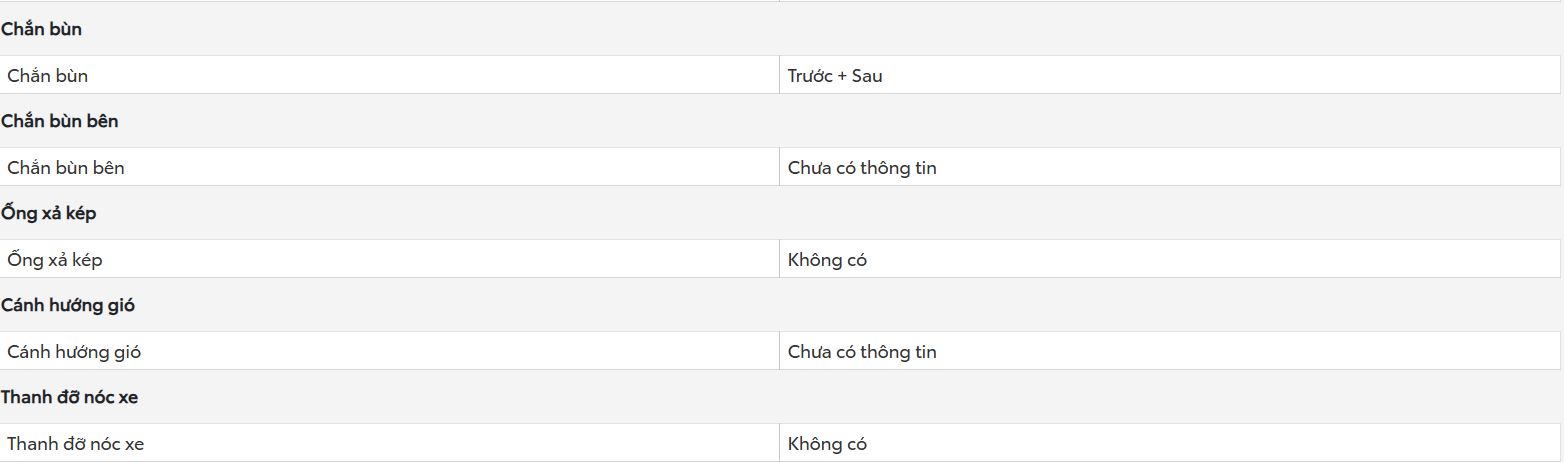
Task: Click Chưa có thông tin beside Chắn bùn bên
Action: tap(862, 168)
